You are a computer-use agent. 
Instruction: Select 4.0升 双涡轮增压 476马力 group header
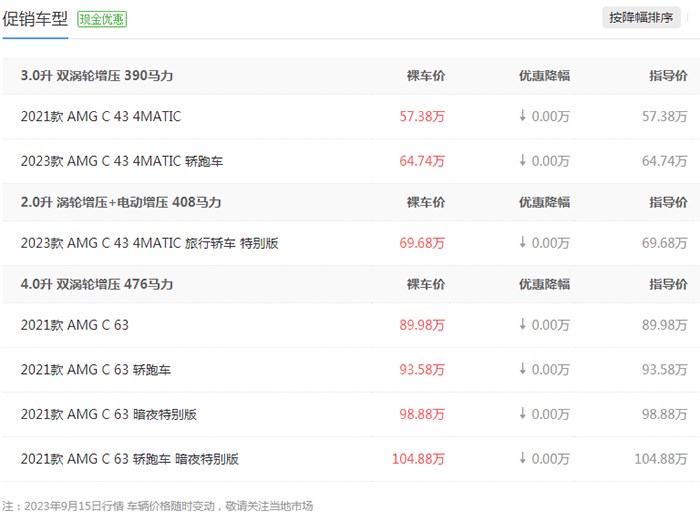(97, 284)
